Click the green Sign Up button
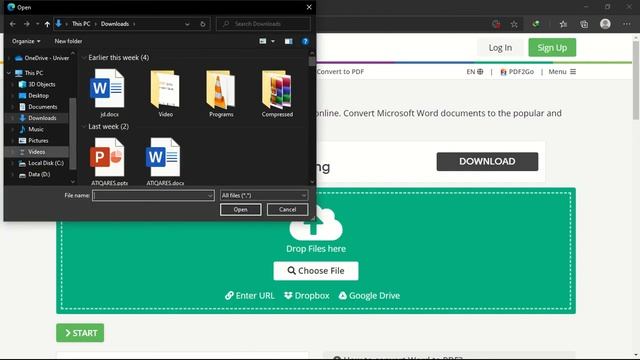 [x=552, y=48]
